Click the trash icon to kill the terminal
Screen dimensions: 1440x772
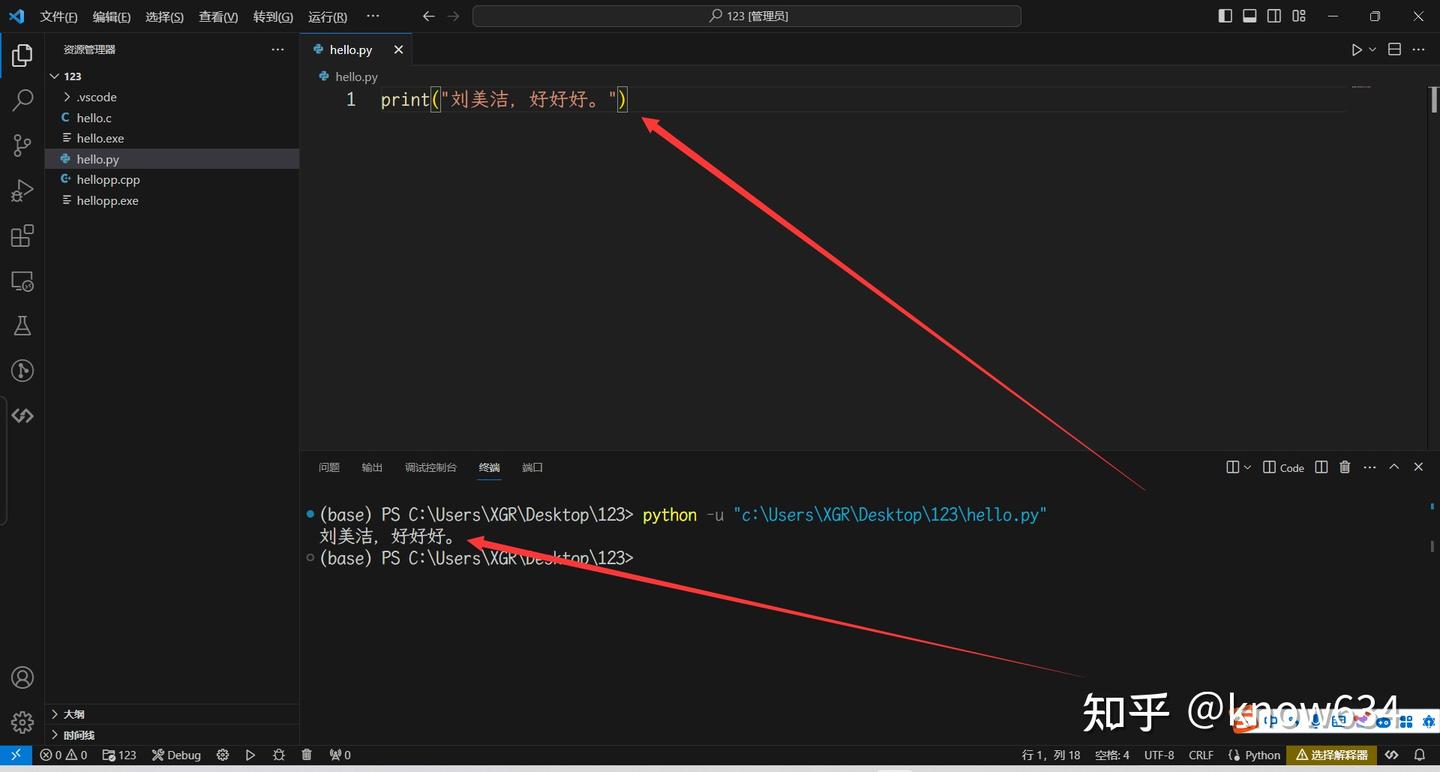coord(1344,467)
